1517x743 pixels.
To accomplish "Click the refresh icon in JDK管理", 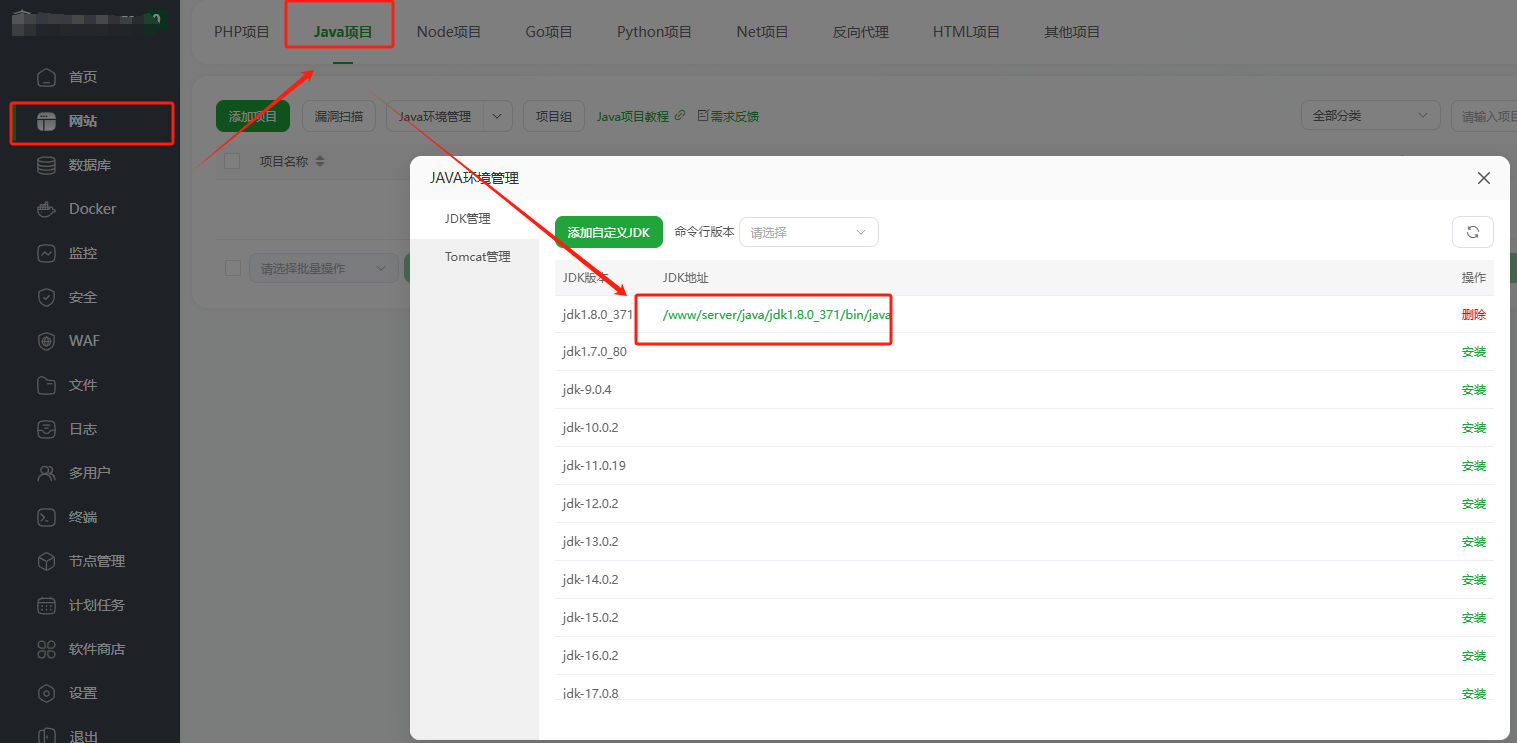I will point(1472,232).
